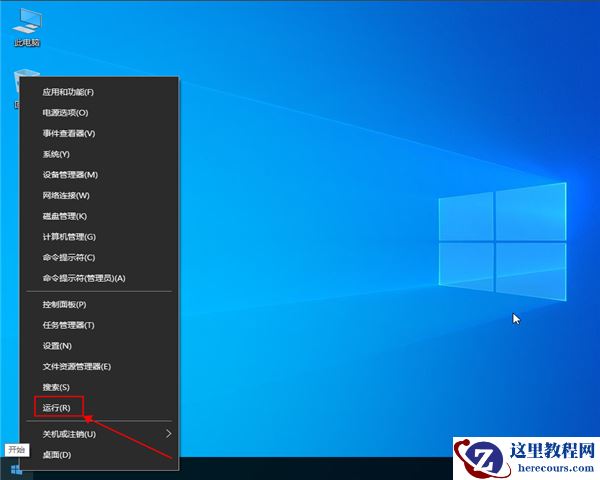
Task: Open 控制面板(P)
Action: point(99,304)
